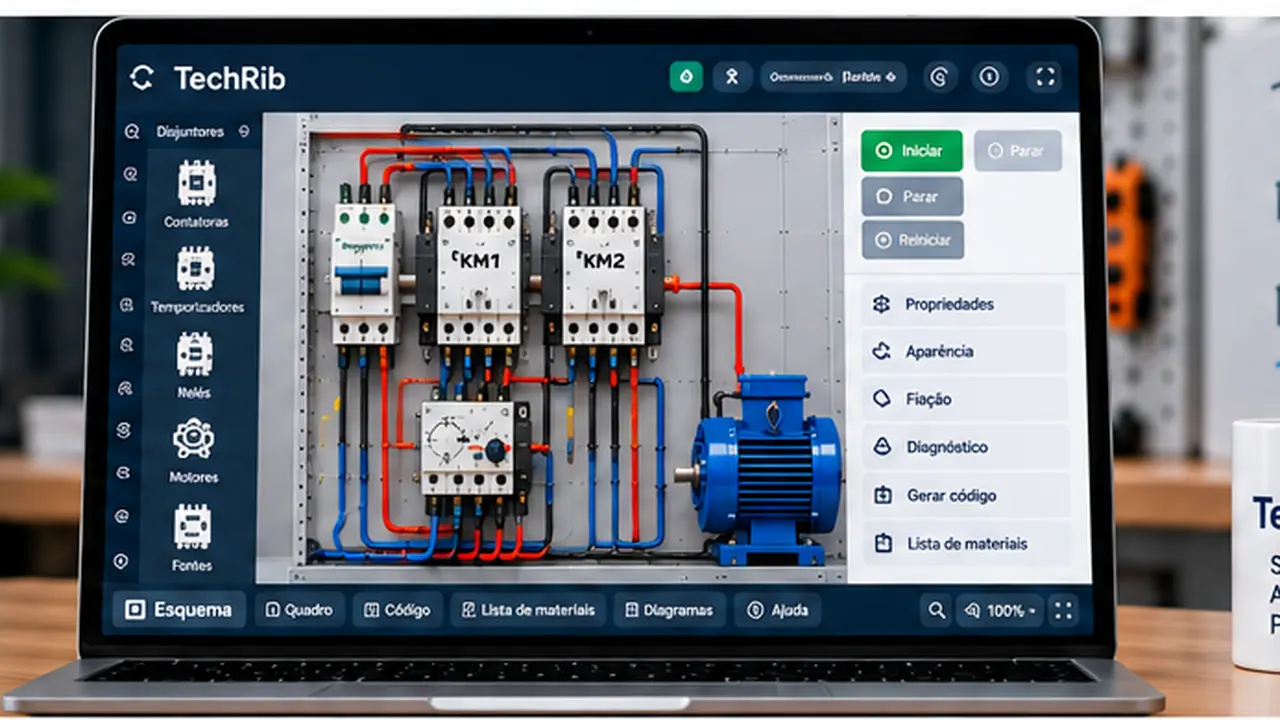This screenshot has height=720, width=1280.
Task: Click the person icon in top toolbar
Action: (732, 76)
